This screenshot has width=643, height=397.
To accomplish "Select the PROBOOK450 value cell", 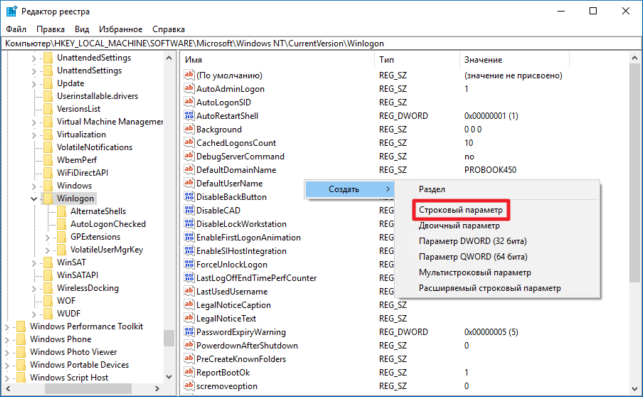I will click(490, 170).
